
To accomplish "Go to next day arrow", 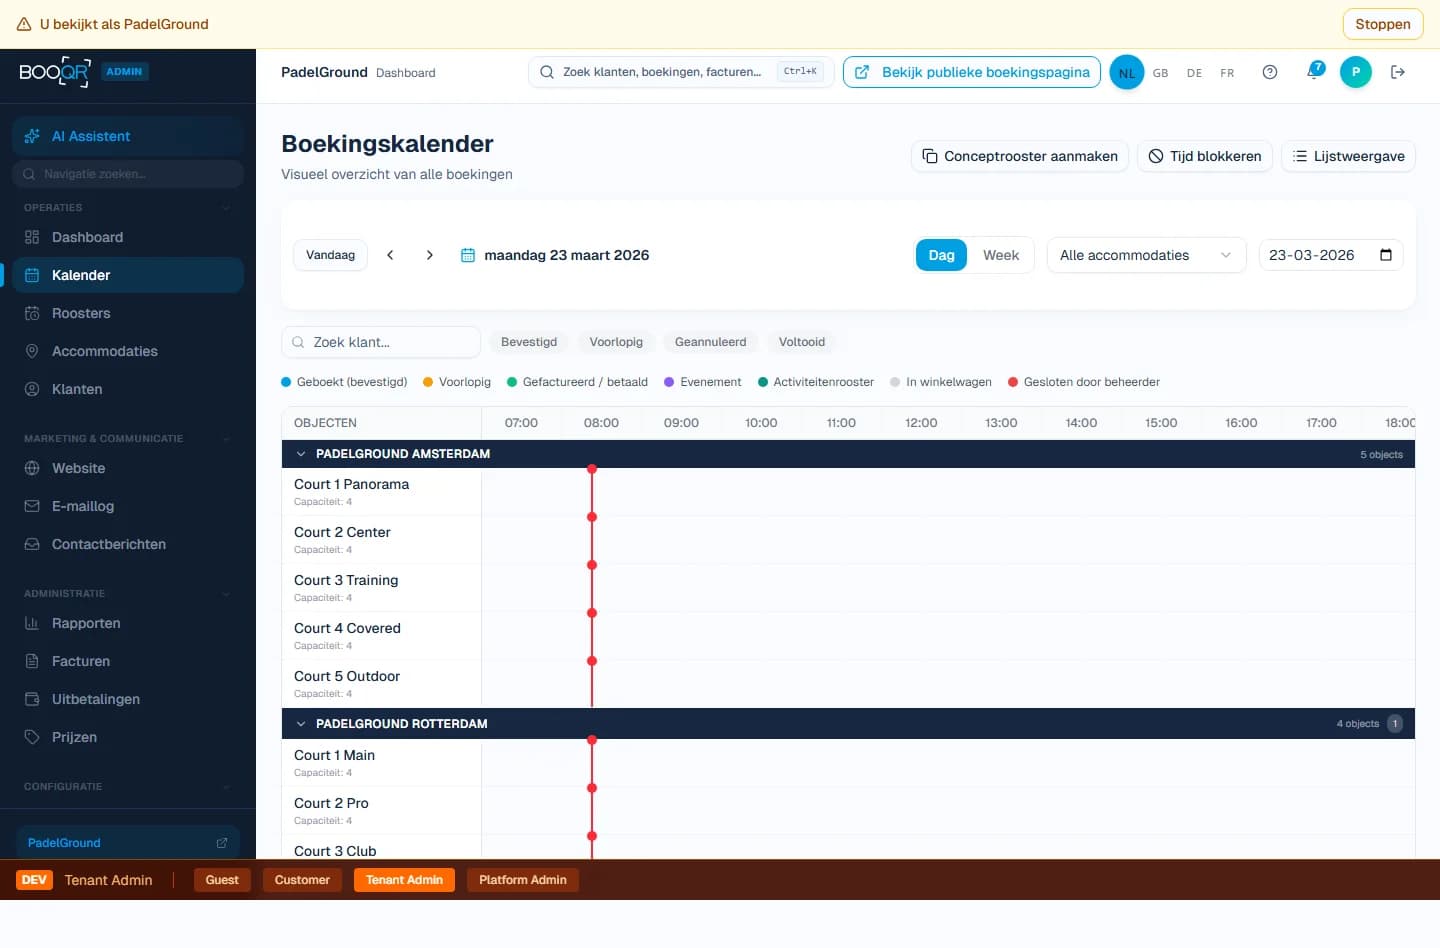I will (430, 255).
